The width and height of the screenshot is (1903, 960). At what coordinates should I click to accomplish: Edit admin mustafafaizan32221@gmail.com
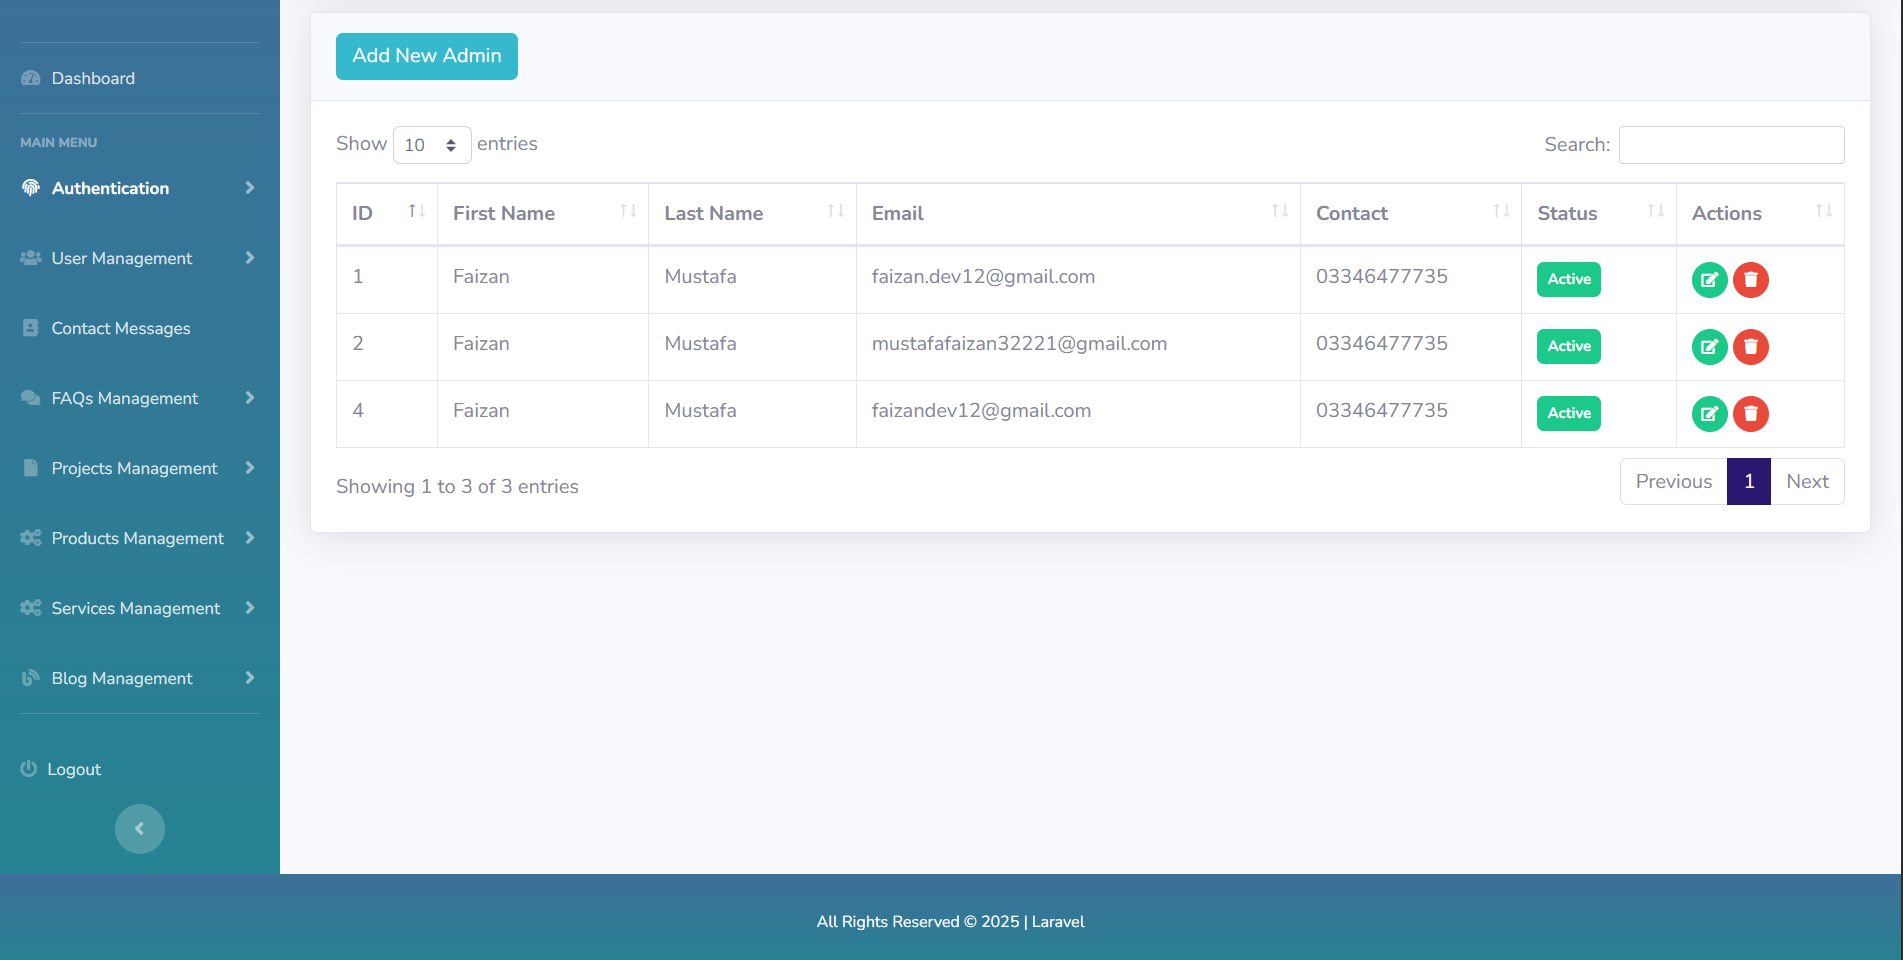1709,347
